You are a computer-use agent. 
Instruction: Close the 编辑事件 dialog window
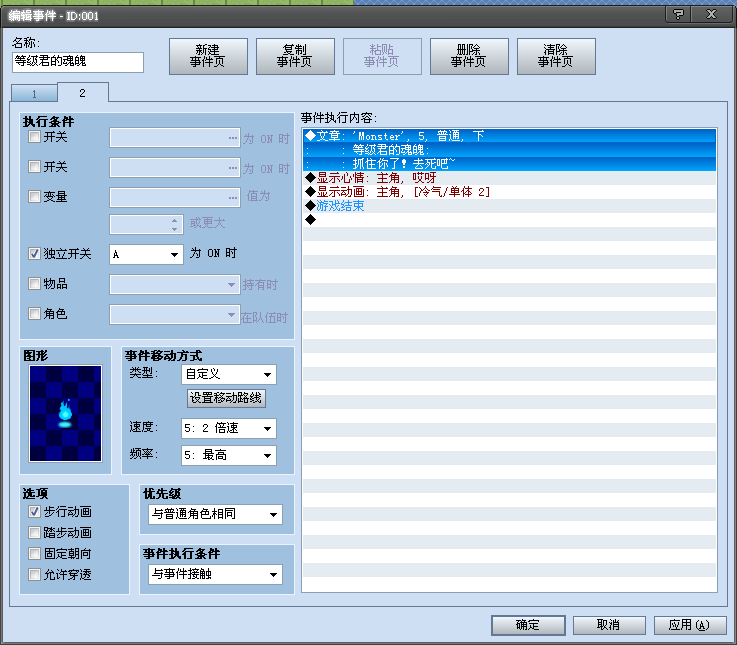tap(712, 14)
